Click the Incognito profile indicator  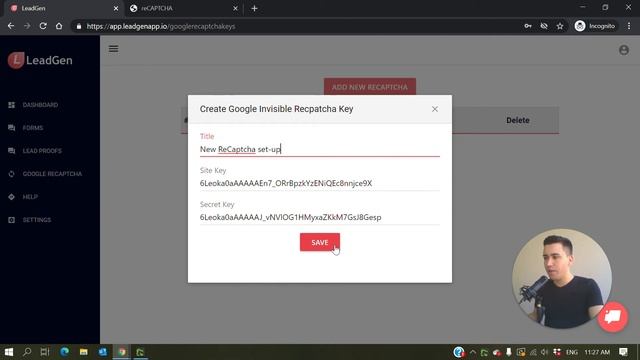[x=595, y=26]
